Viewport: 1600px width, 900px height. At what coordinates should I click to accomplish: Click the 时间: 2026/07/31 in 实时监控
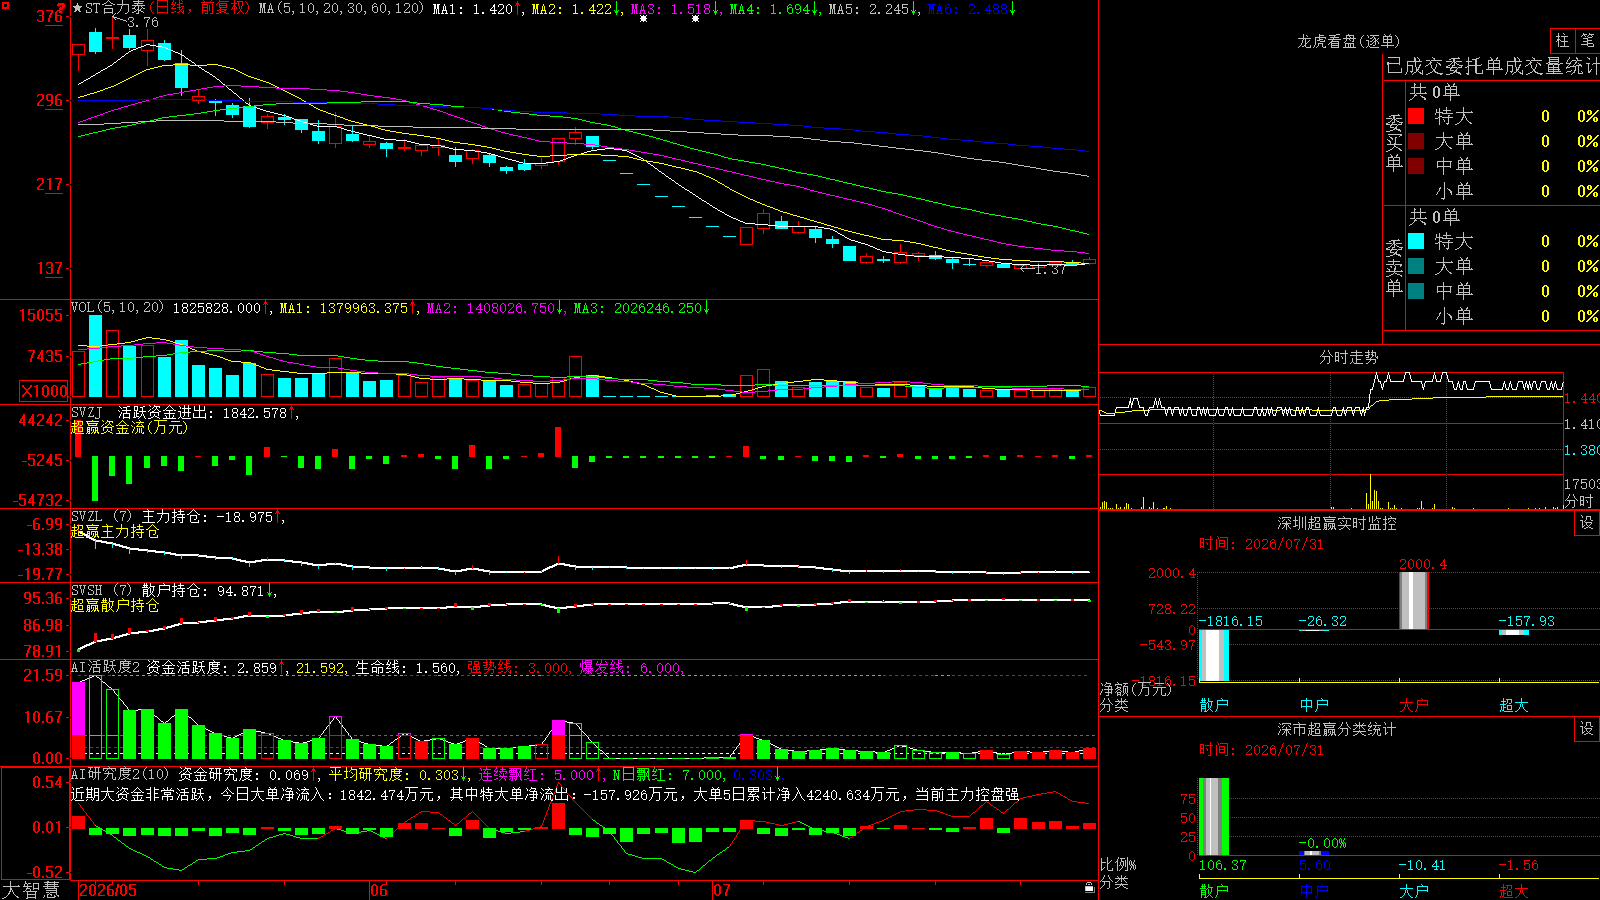(1261, 544)
